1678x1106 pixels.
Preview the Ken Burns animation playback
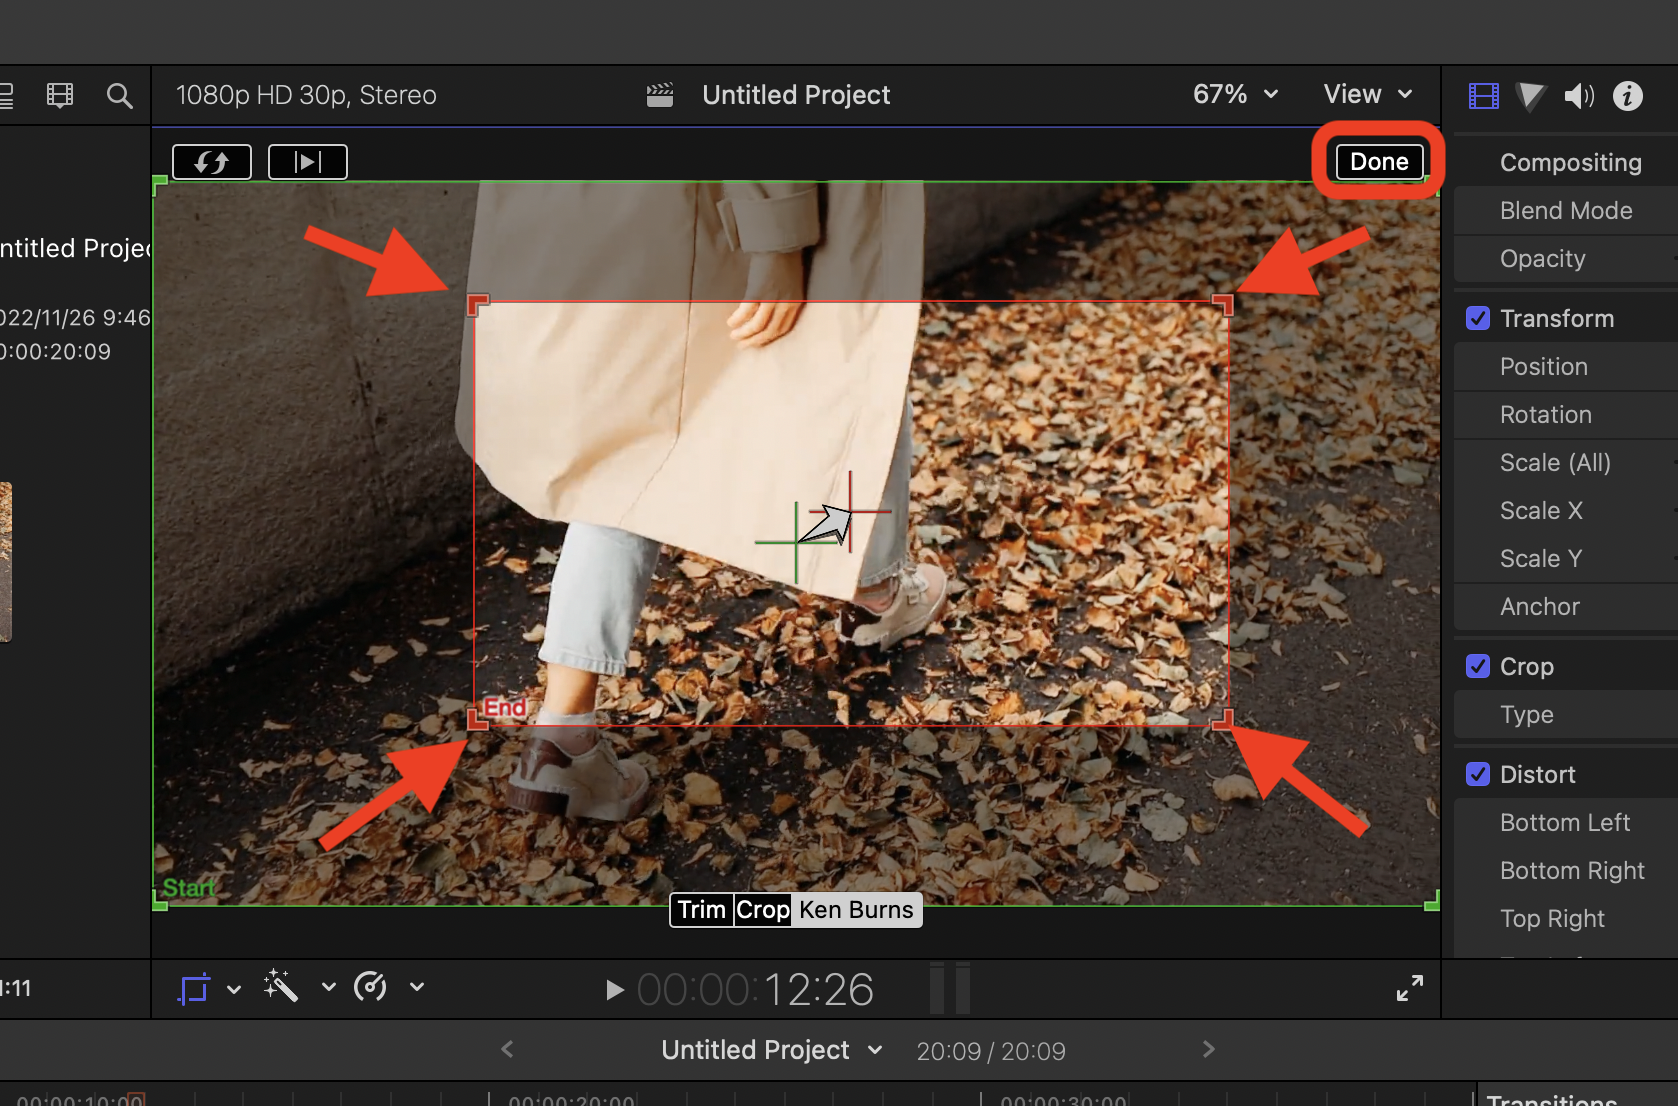coord(308,161)
